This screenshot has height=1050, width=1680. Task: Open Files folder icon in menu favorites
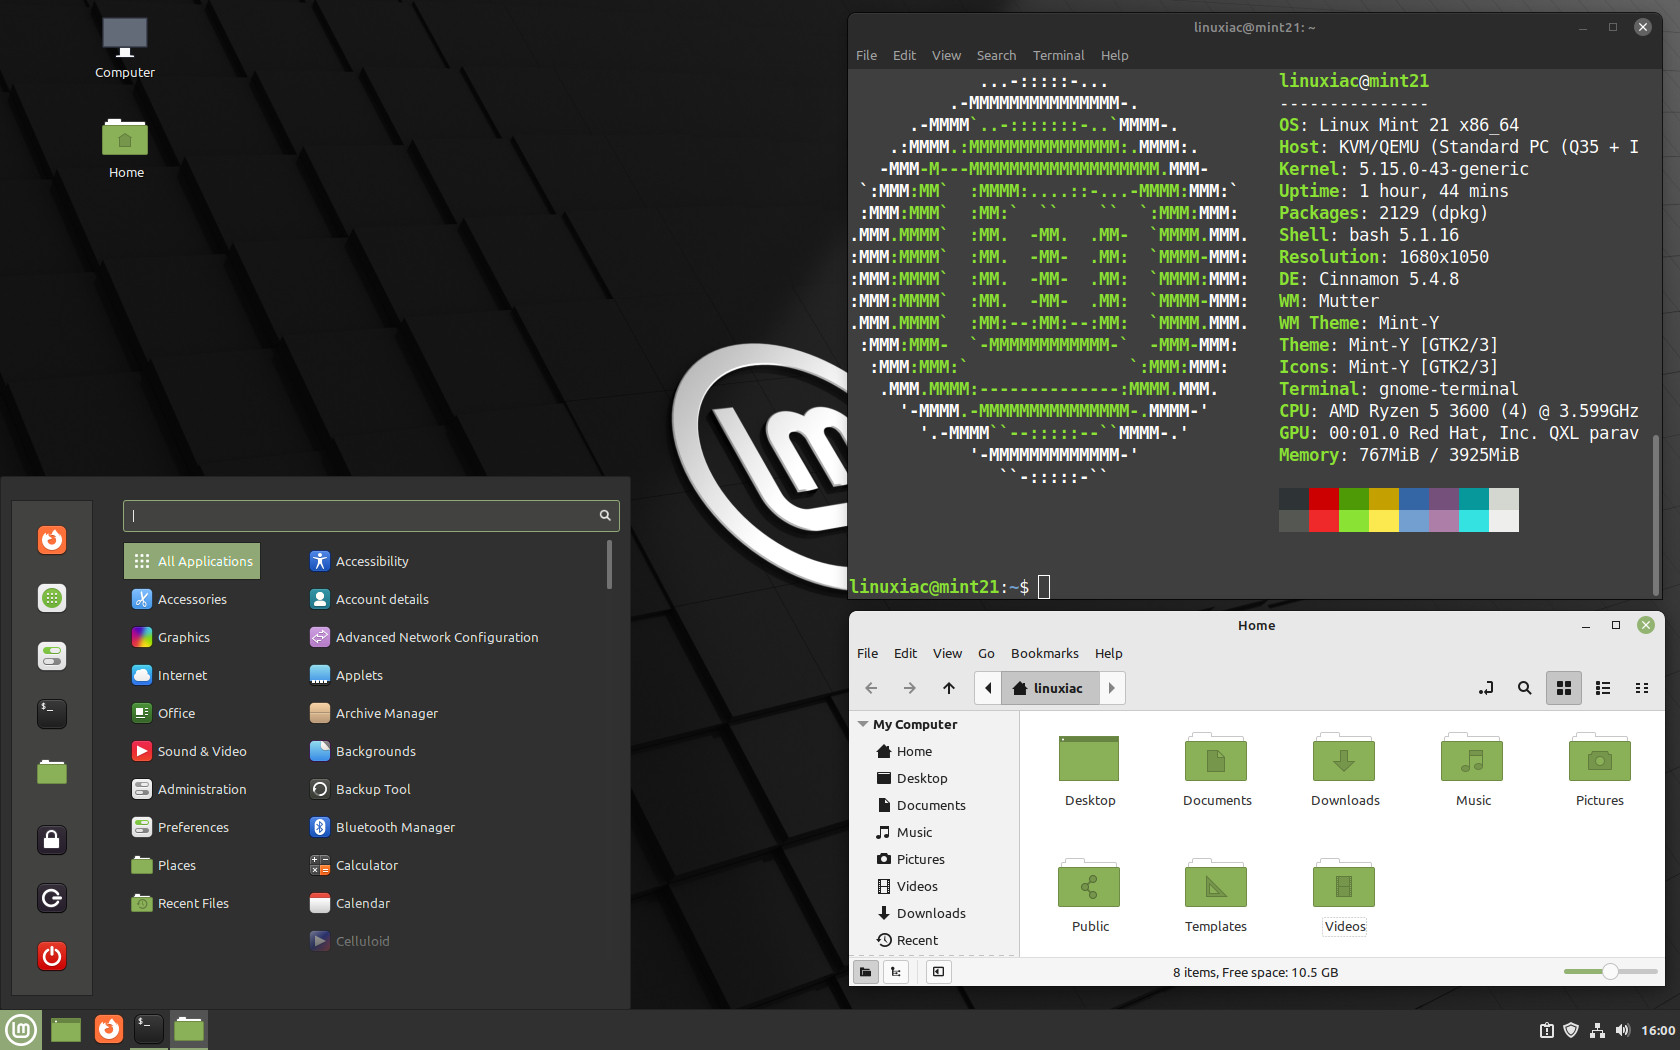coord(52,771)
